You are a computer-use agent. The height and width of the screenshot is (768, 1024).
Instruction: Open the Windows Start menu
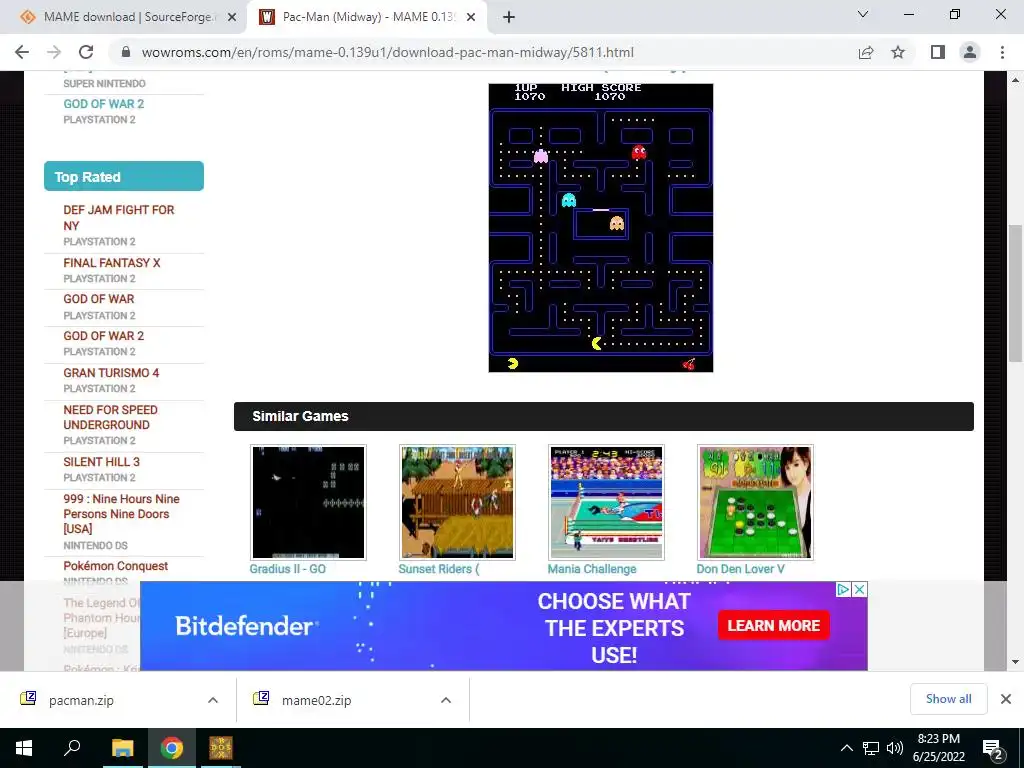coord(24,748)
